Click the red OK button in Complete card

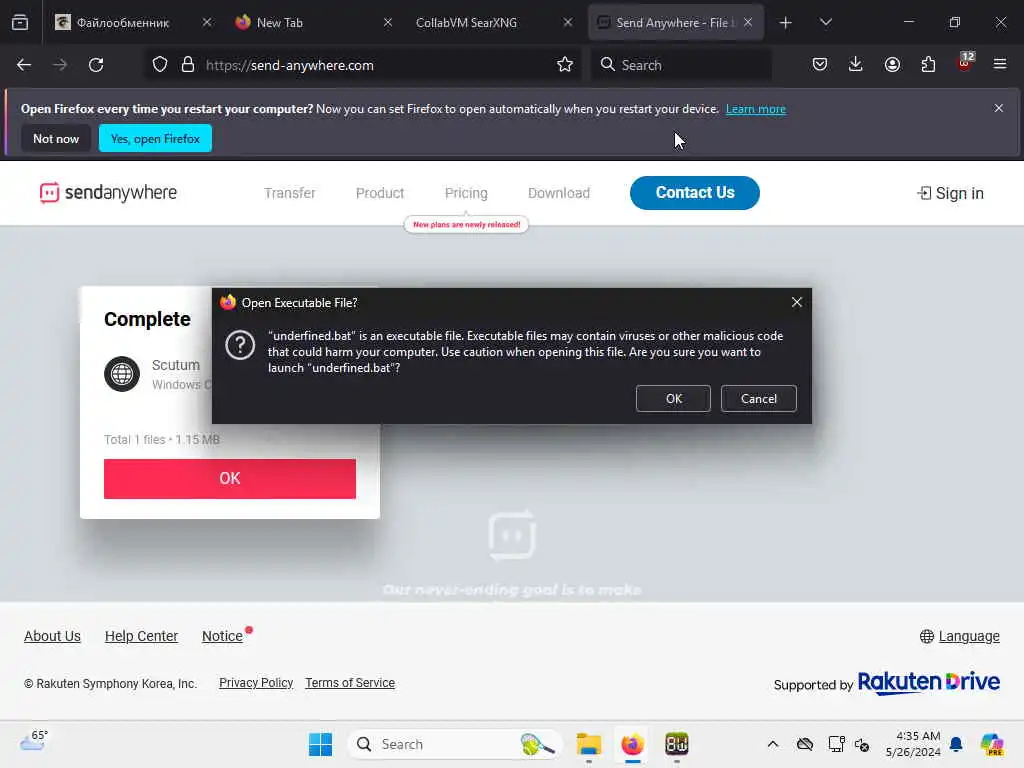tap(230, 479)
